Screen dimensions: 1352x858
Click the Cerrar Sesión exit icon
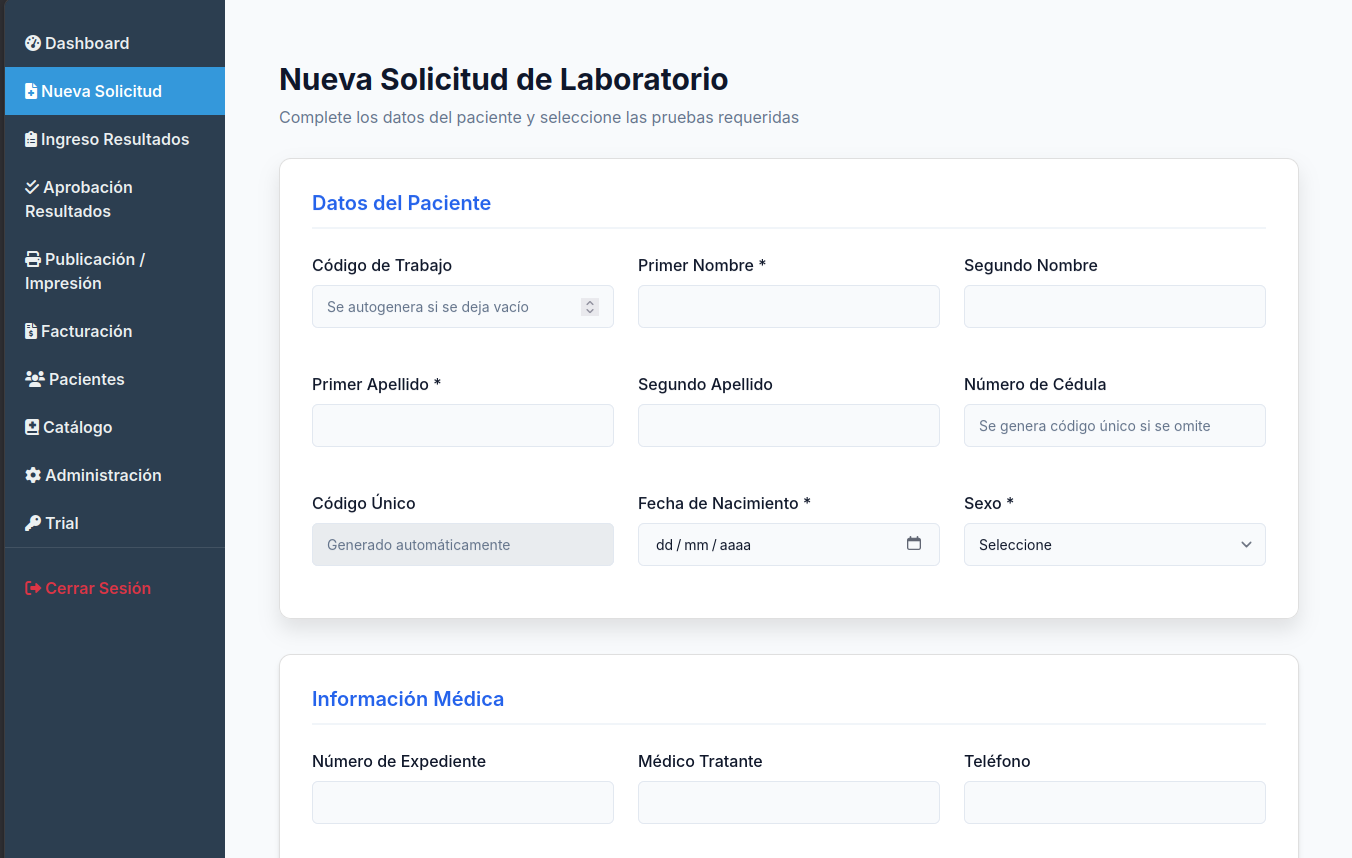point(33,588)
